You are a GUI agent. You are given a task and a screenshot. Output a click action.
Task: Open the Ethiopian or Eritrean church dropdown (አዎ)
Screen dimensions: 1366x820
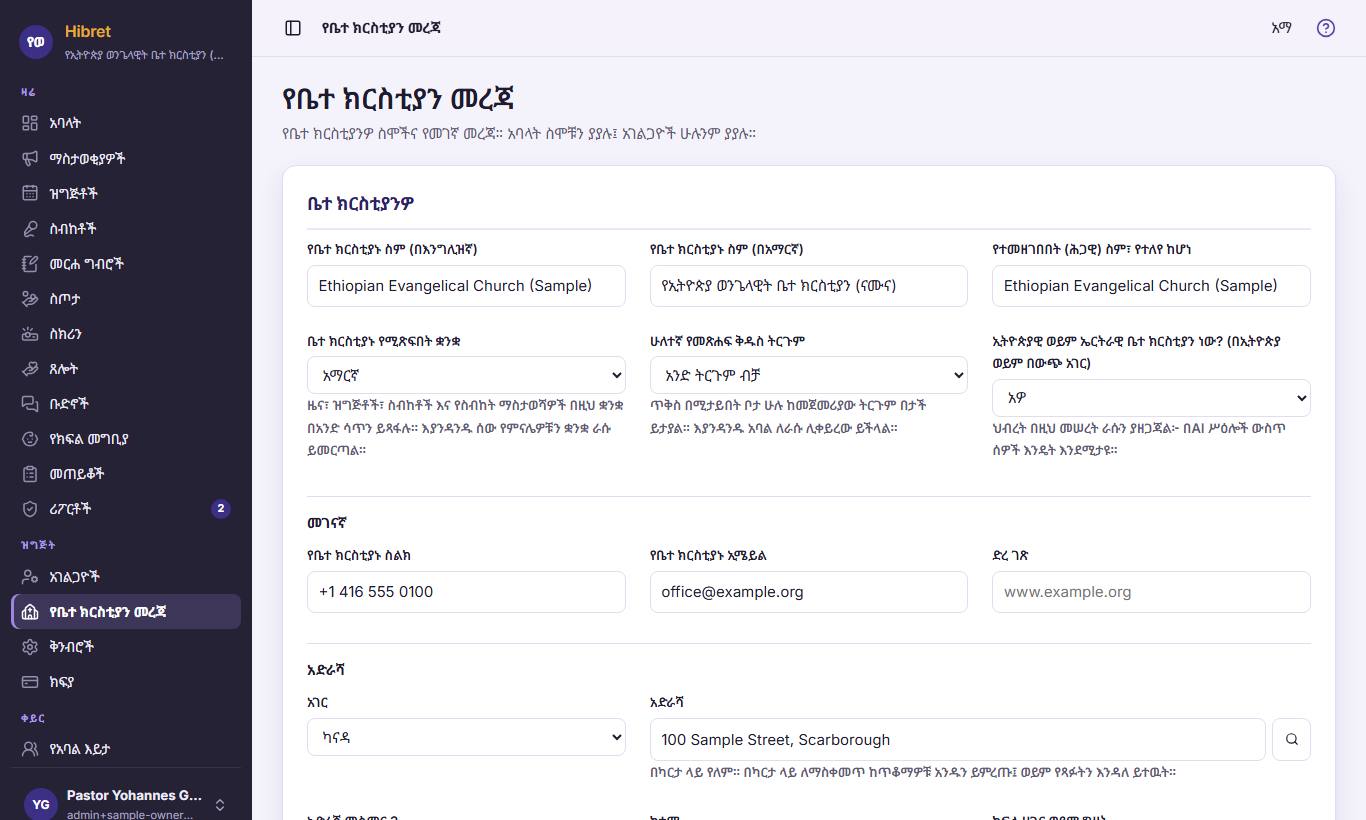click(1151, 397)
